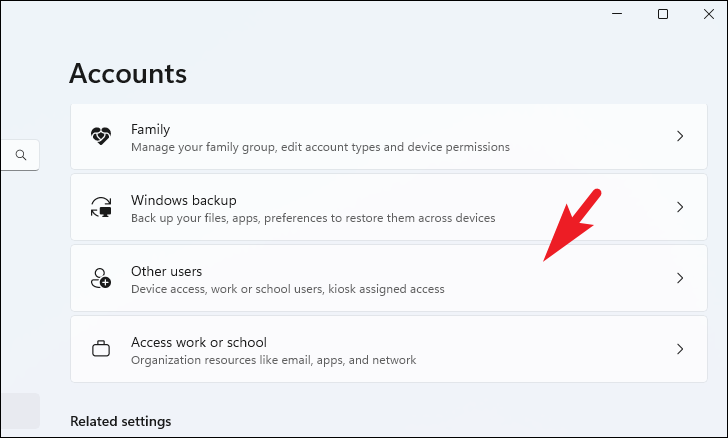This screenshot has height=438, width=728.
Task: Open the Family settings title
Action: tap(150, 129)
